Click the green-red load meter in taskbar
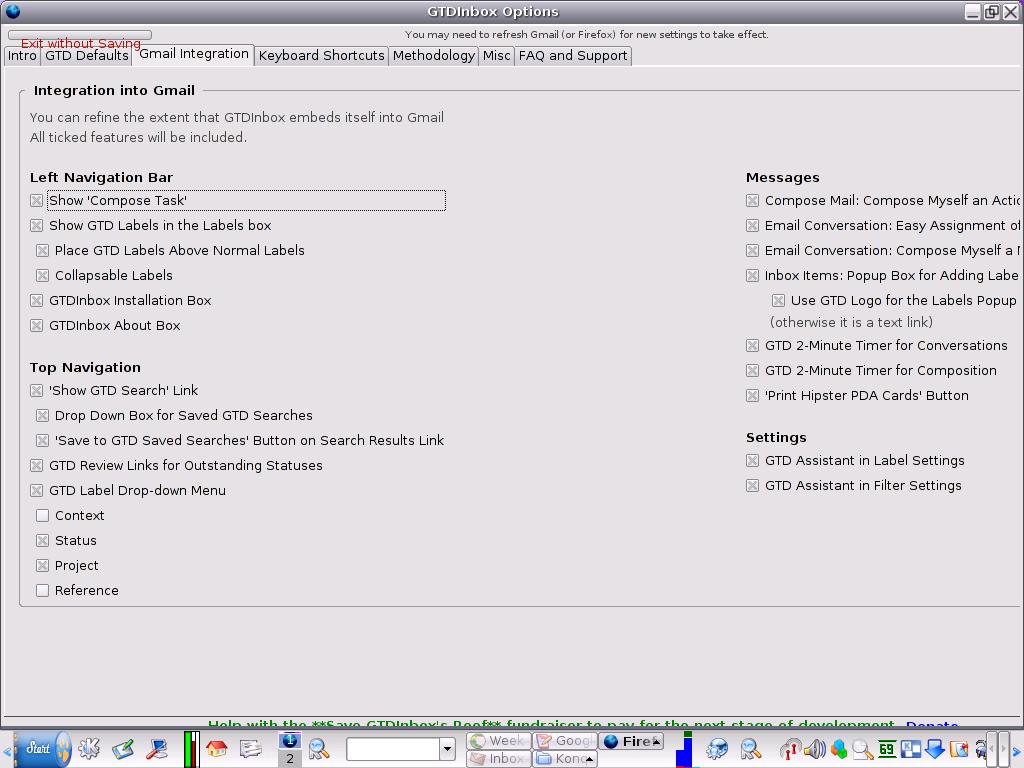Image resolution: width=1024 pixels, height=768 pixels. point(192,749)
